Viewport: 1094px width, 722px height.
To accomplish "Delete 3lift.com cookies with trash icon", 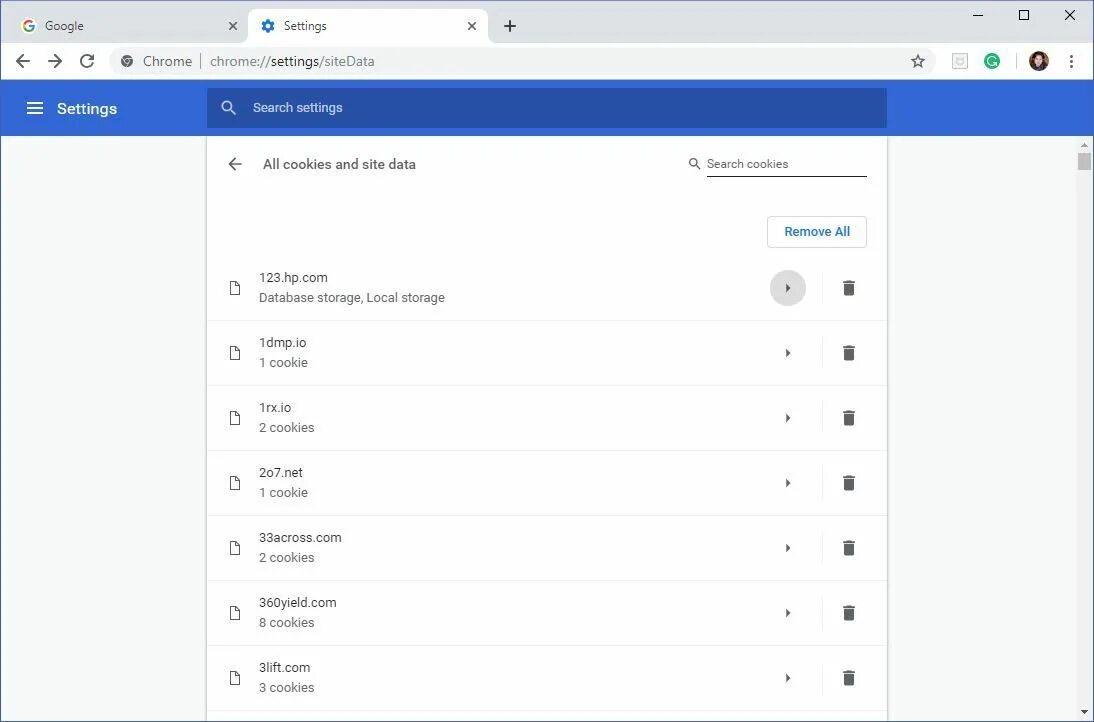I will tap(848, 677).
